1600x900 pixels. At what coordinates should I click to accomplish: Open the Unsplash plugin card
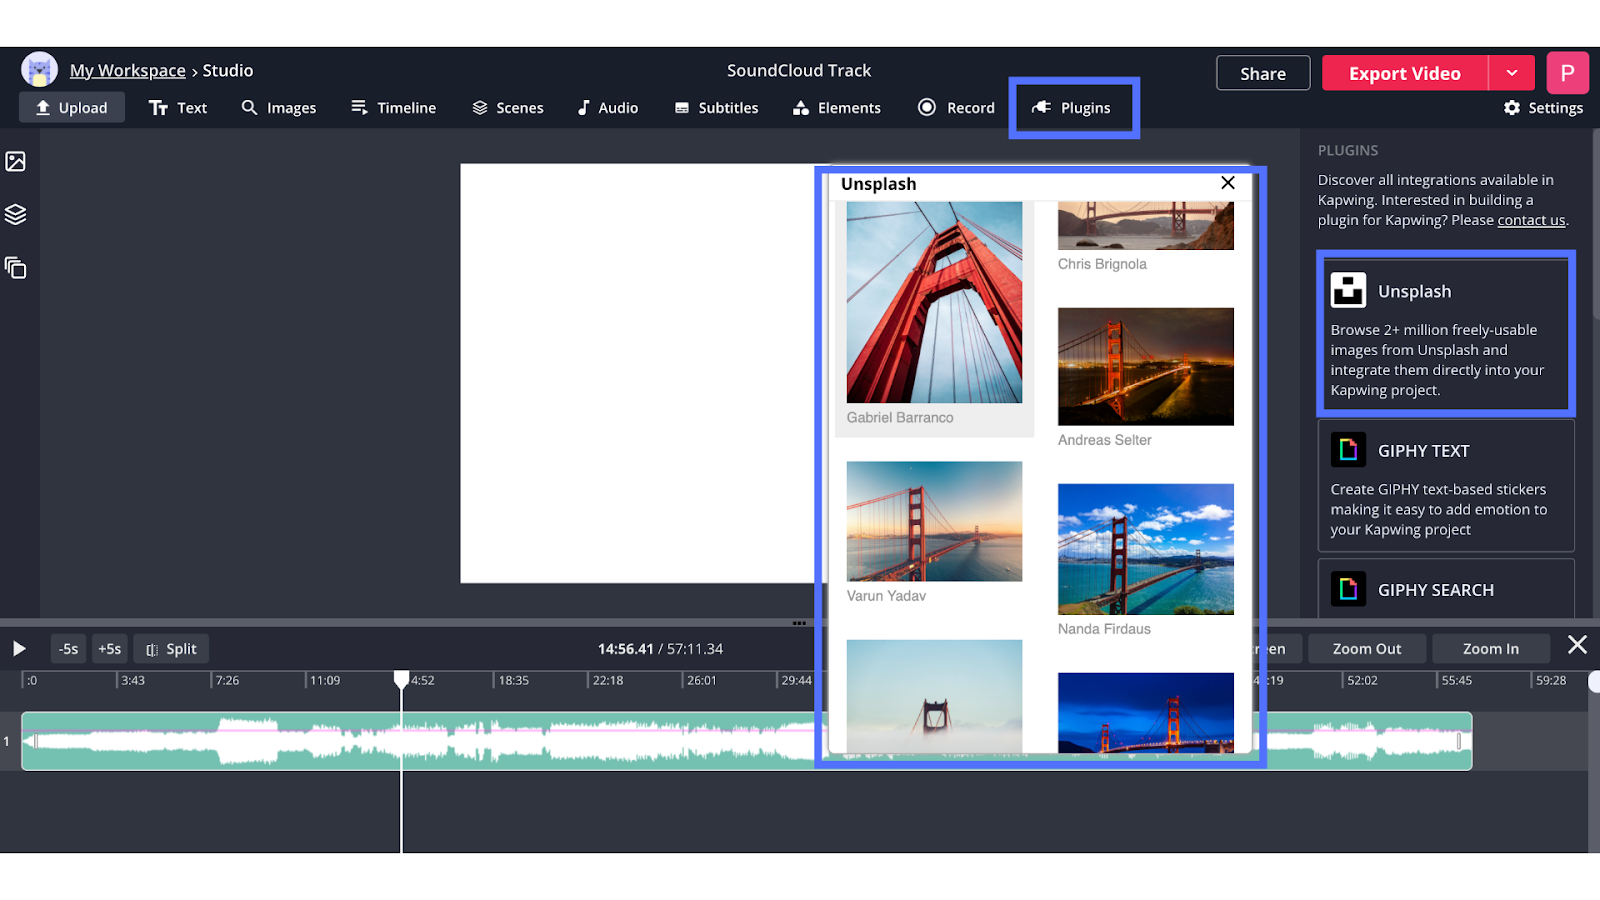1445,335
